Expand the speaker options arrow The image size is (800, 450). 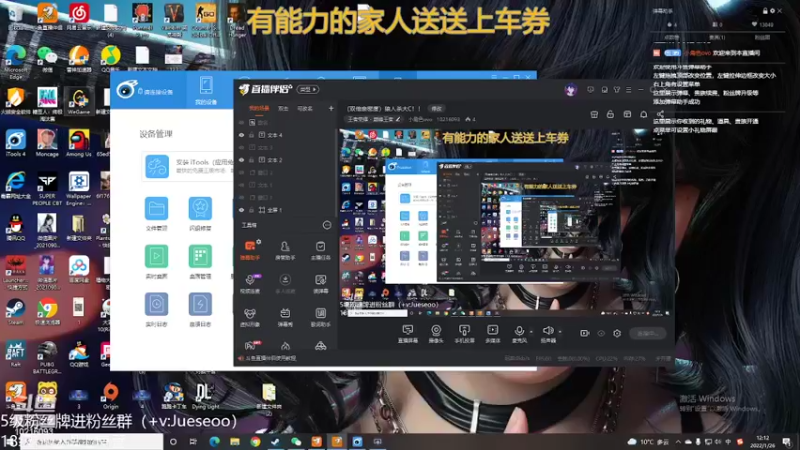560,332
